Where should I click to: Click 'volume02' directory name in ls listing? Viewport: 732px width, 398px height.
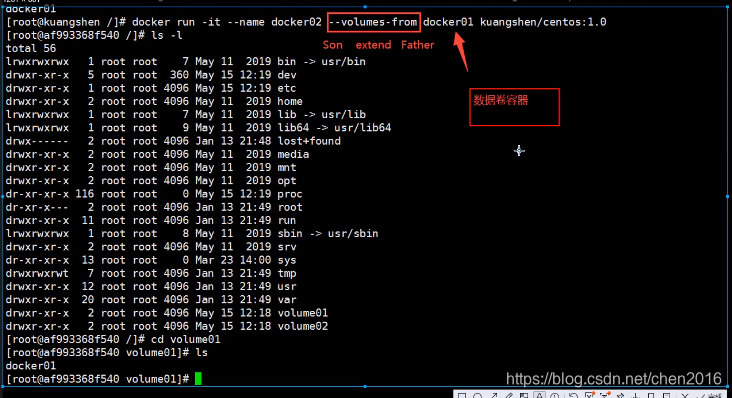pos(303,326)
